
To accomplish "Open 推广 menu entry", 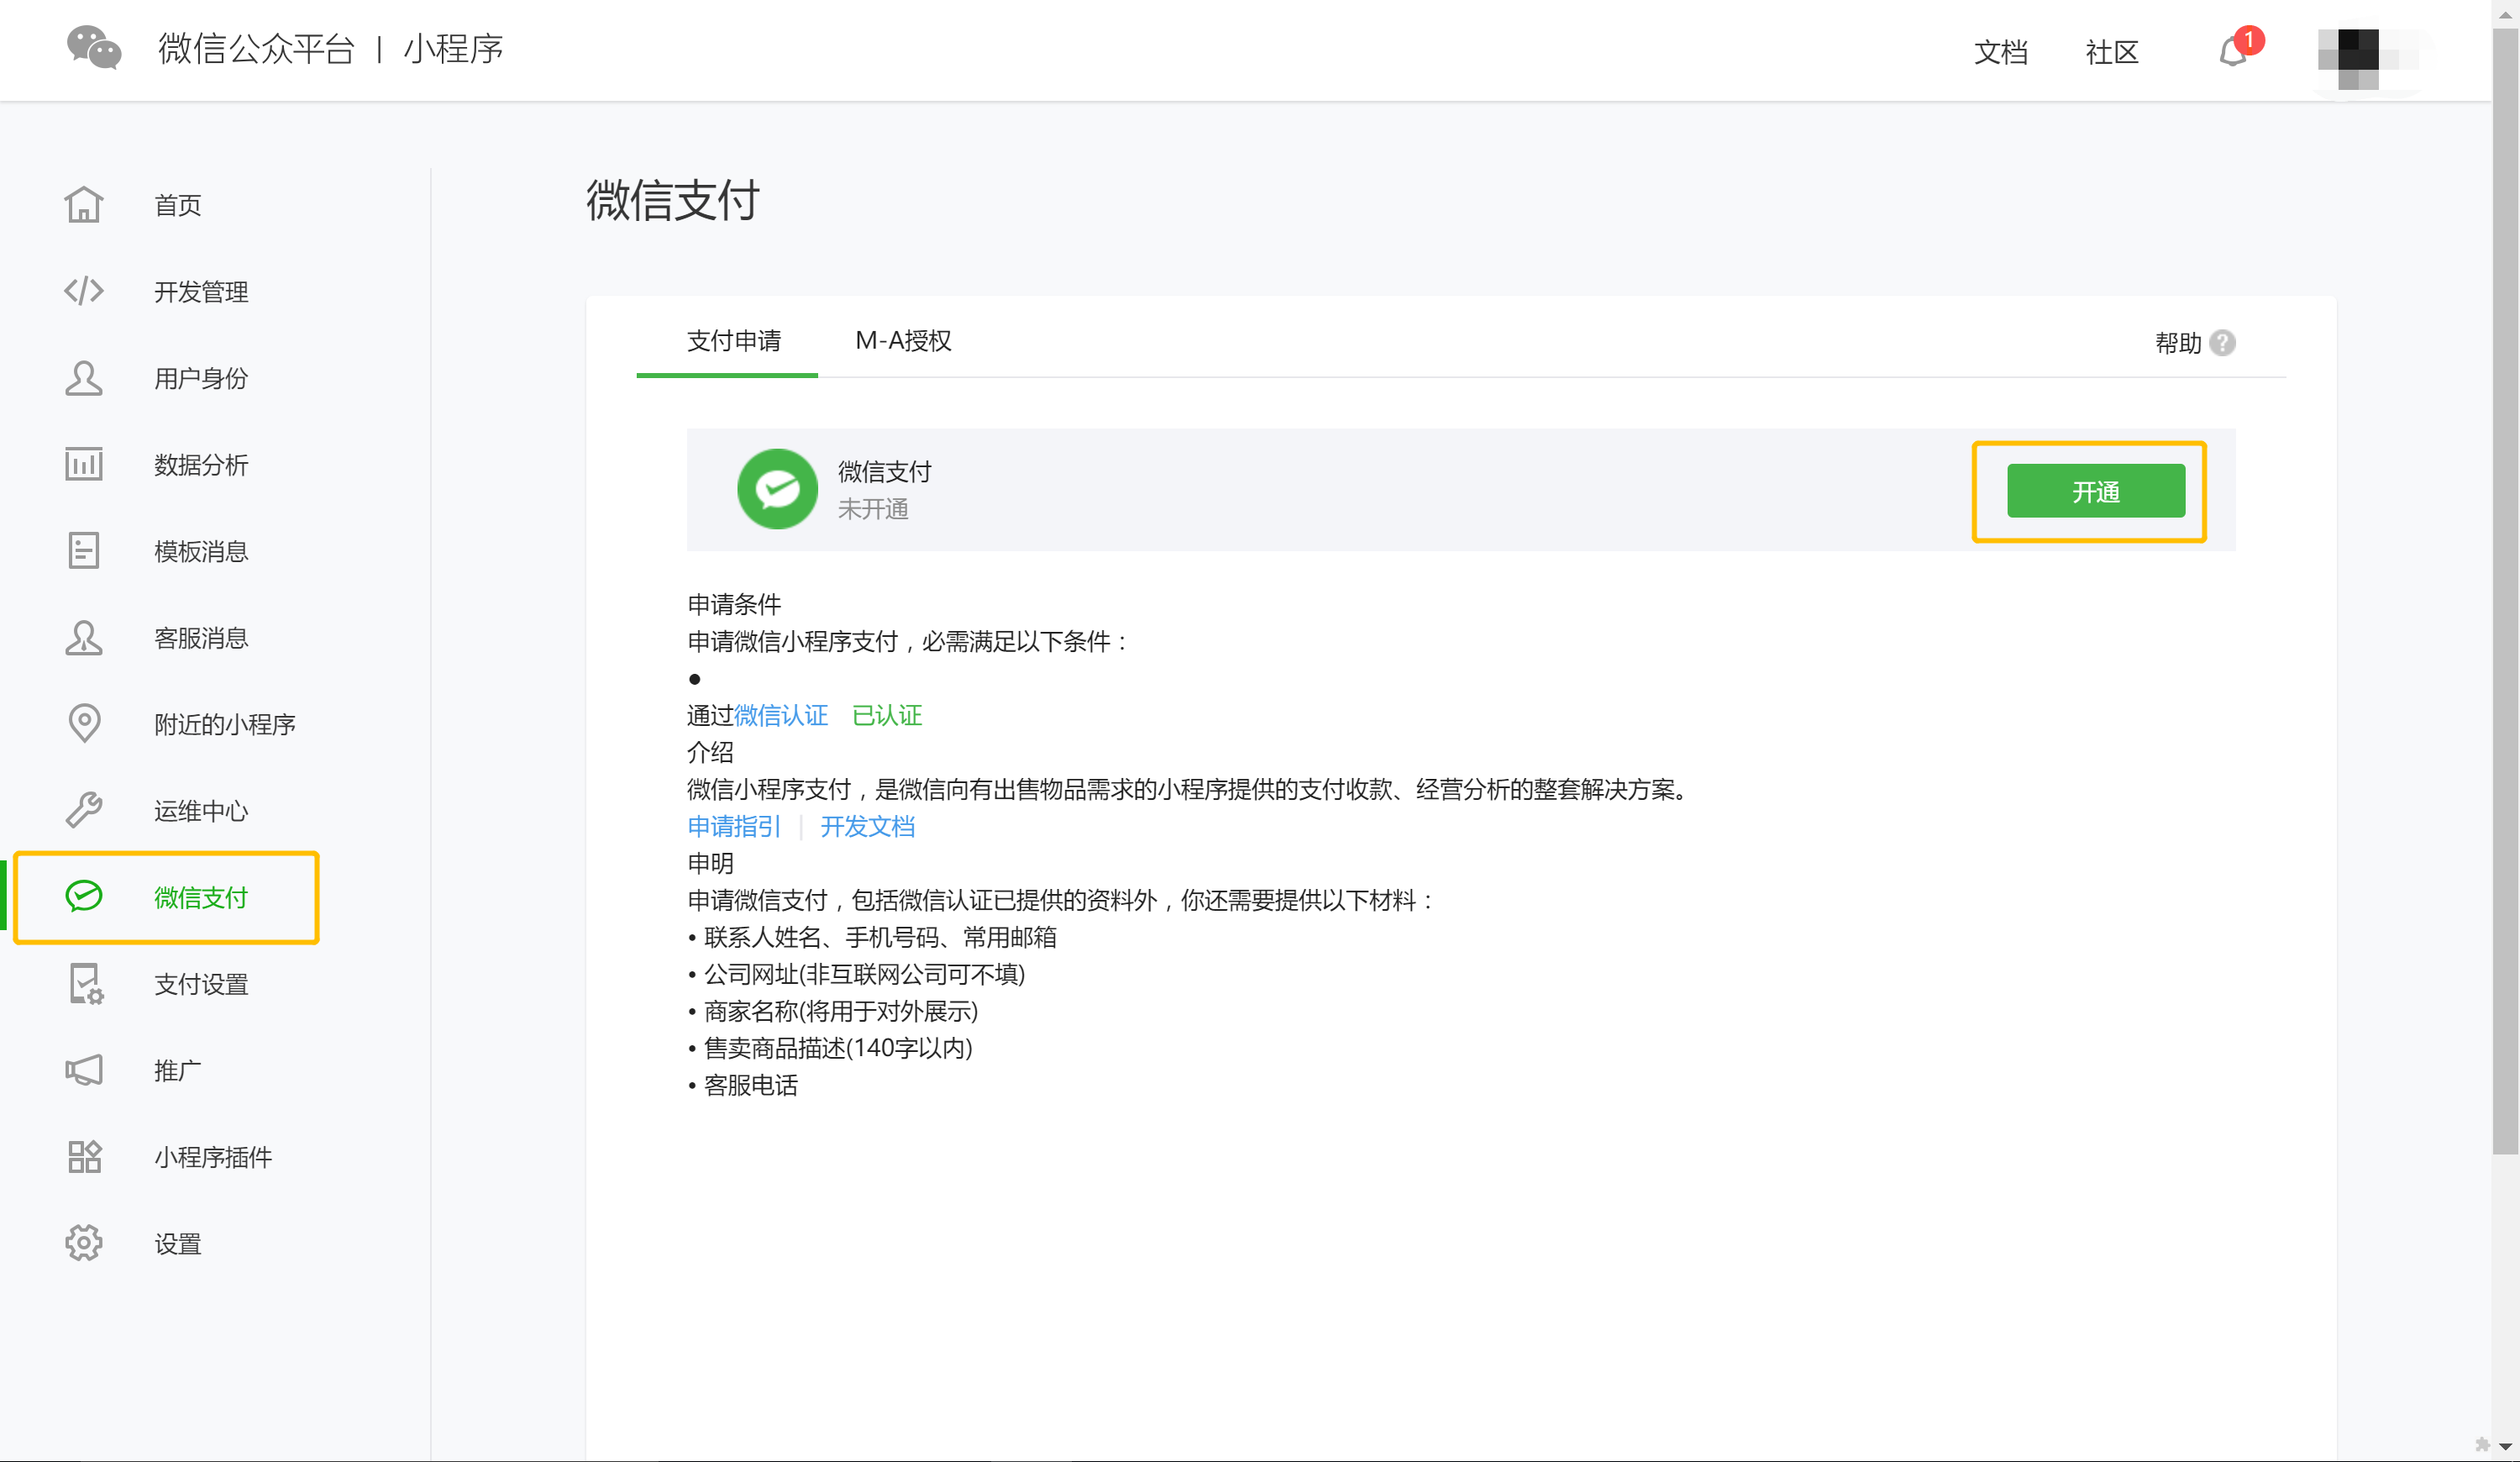I will click(x=178, y=1070).
